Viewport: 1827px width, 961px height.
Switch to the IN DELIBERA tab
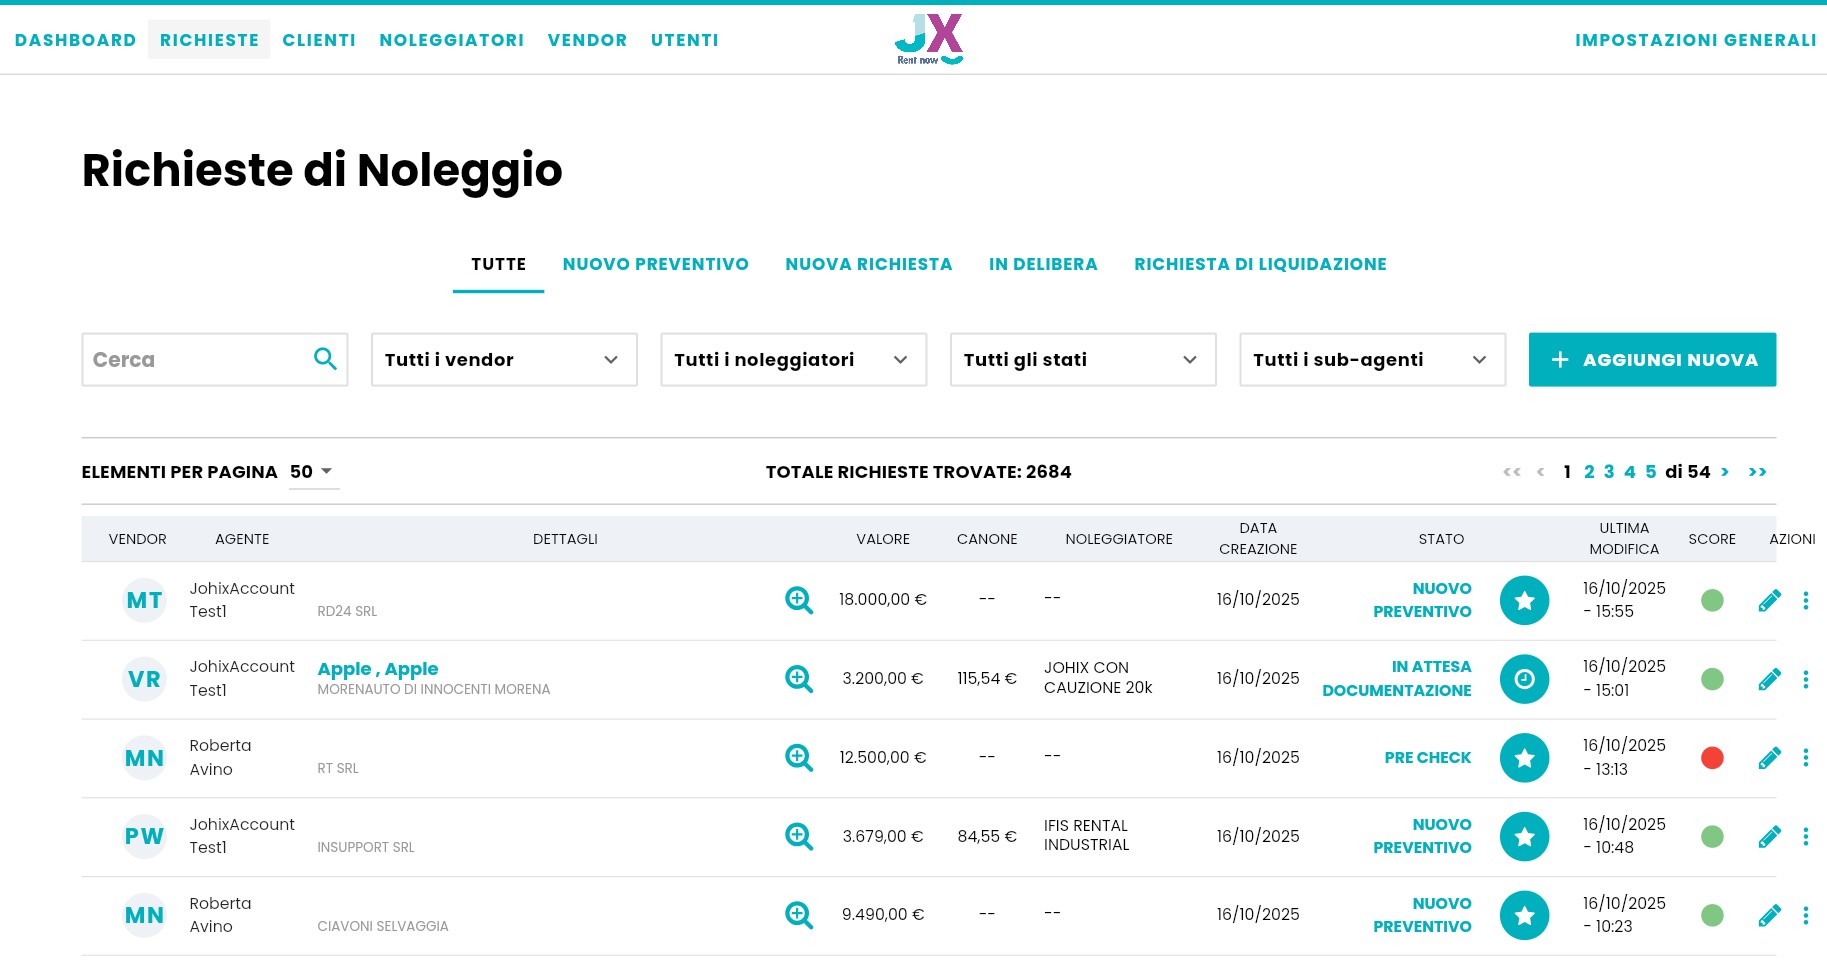(x=1043, y=264)
